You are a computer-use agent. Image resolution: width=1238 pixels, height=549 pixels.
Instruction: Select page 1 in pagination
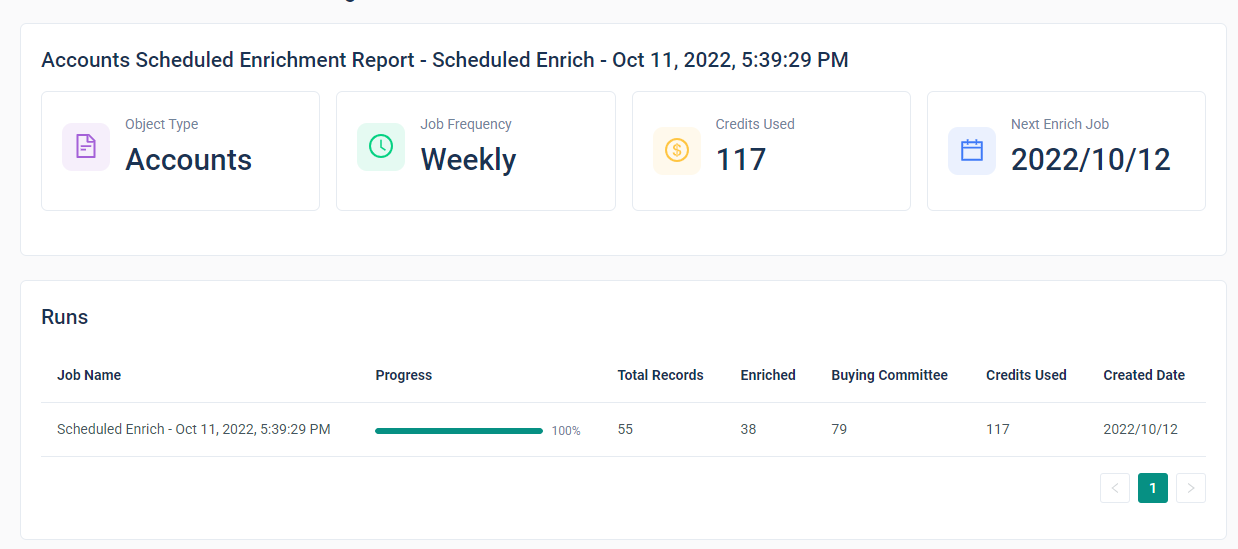point(1153,488)
